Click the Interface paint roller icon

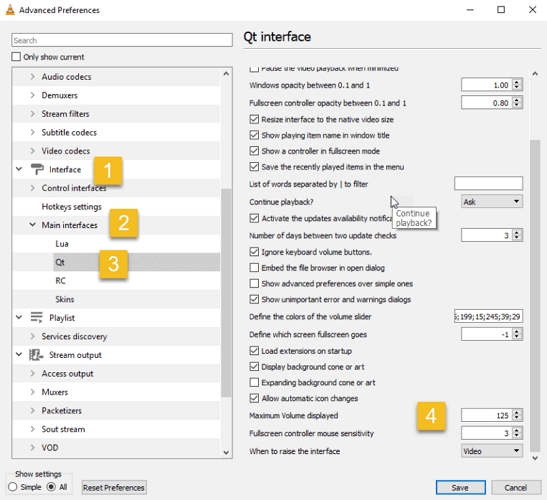pyautogui.click(x=37, y=169)
